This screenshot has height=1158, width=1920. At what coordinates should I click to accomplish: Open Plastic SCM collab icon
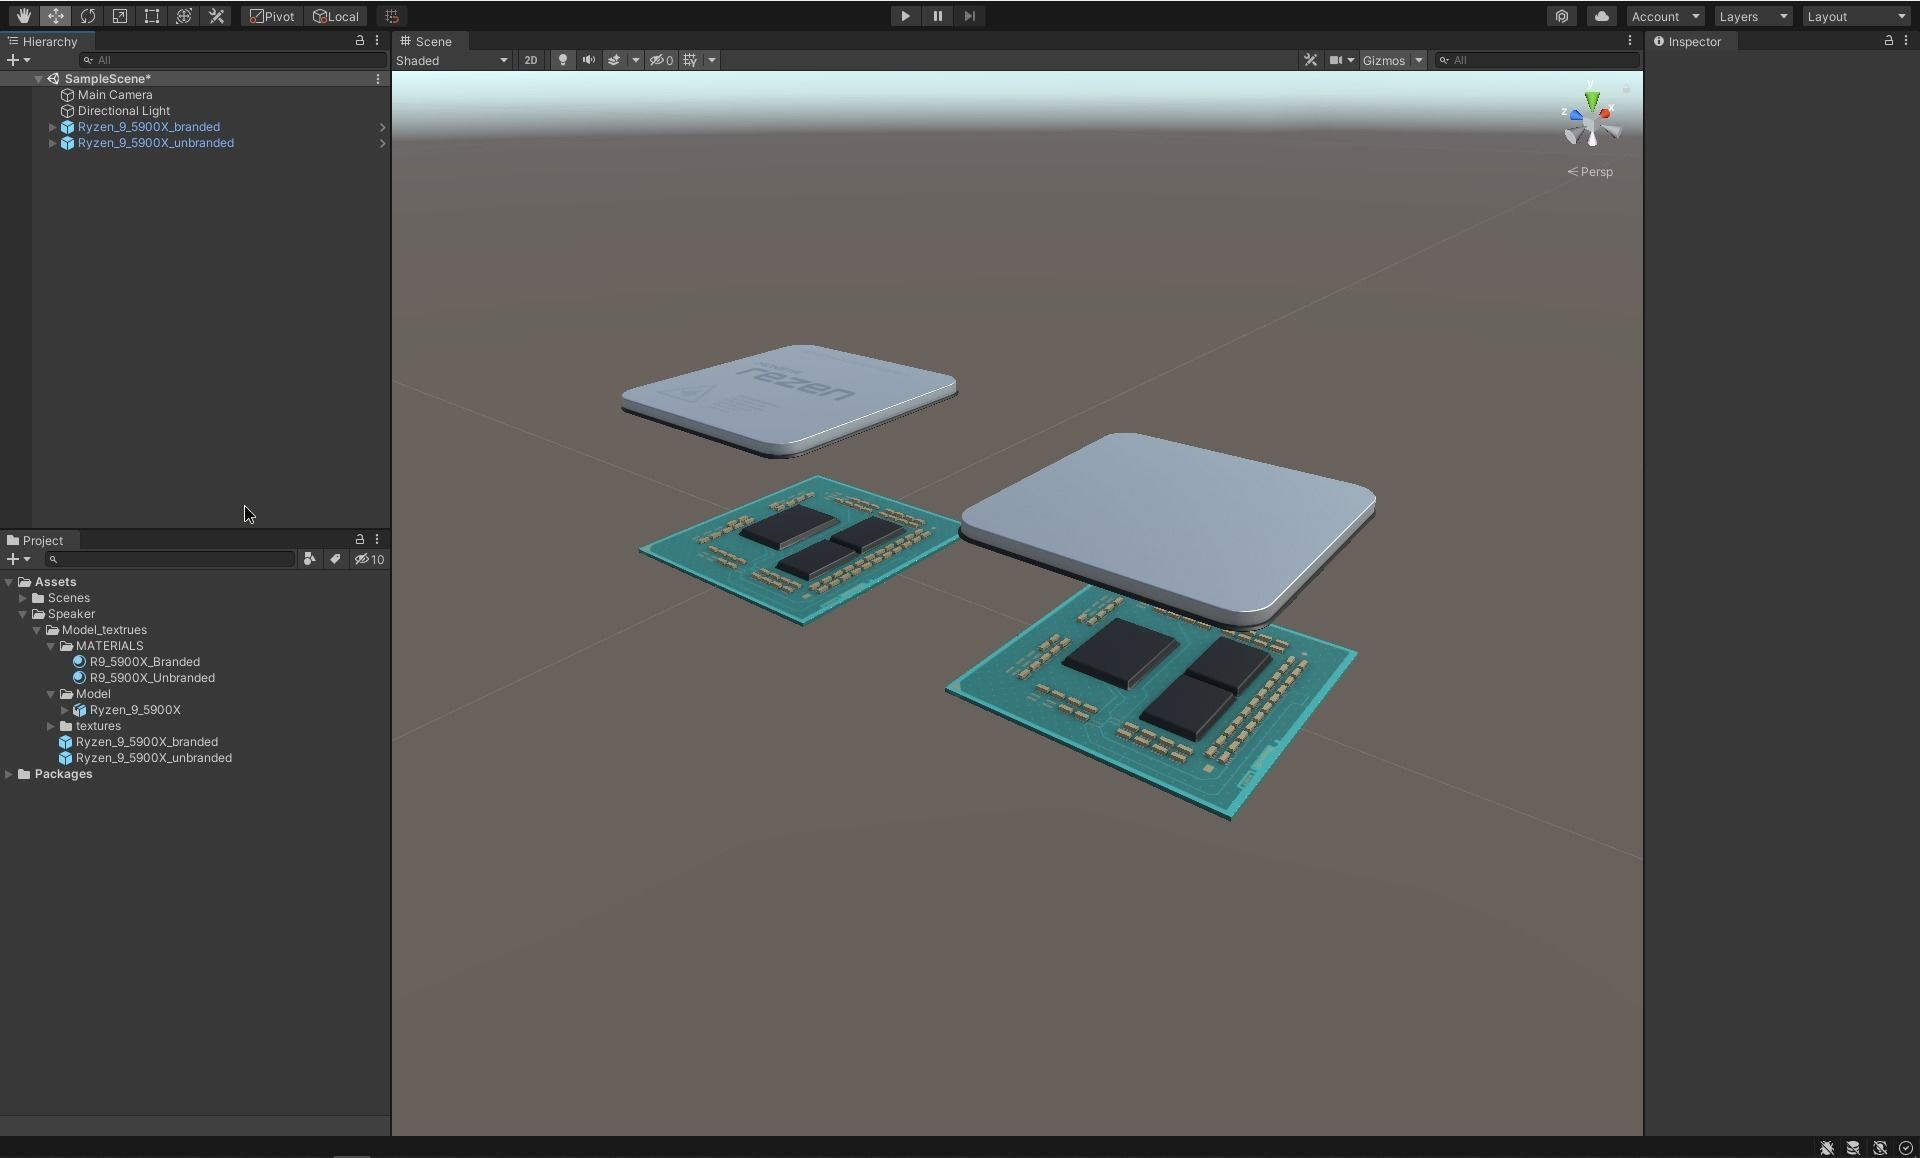point(1562,16)
